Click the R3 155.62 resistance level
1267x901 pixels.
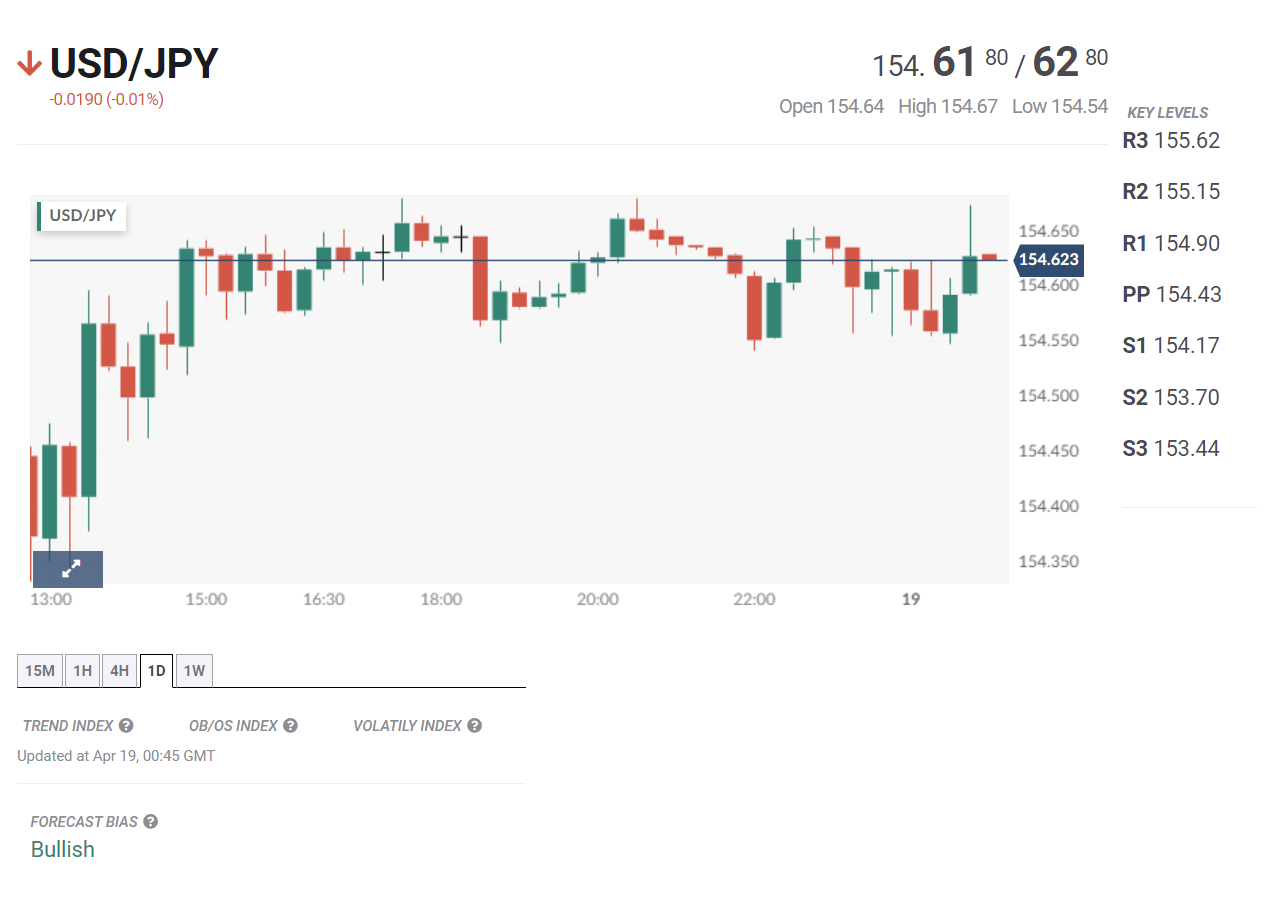click(x=1171, y=140)
